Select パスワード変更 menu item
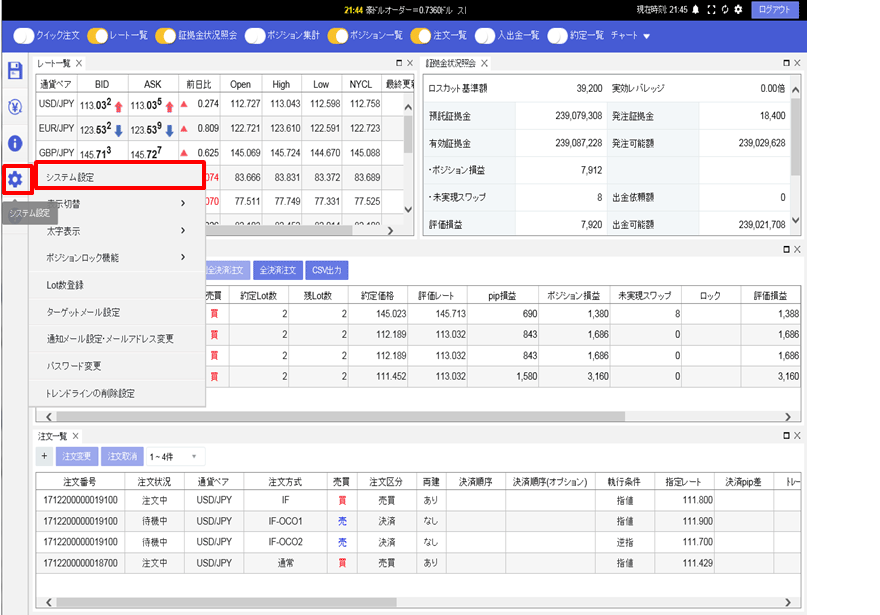 tap(117, 366)
